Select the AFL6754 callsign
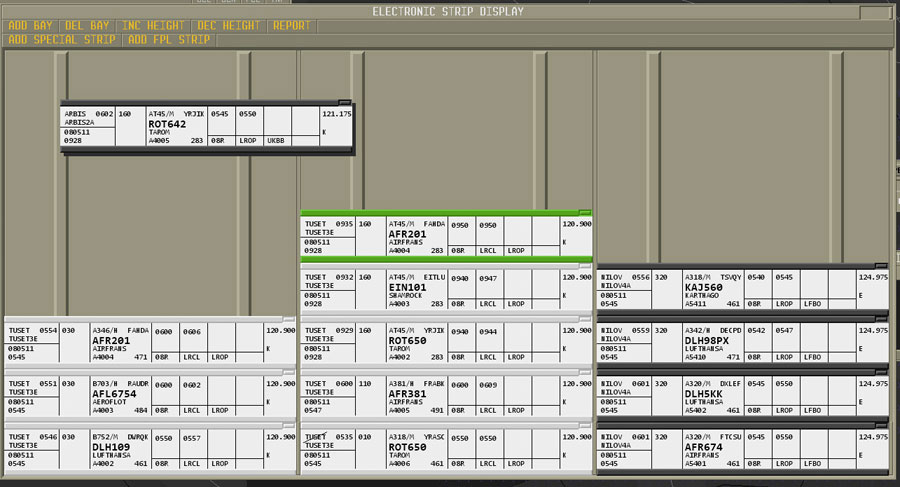Viewport: 900px width, 487px height. [114, 394]
